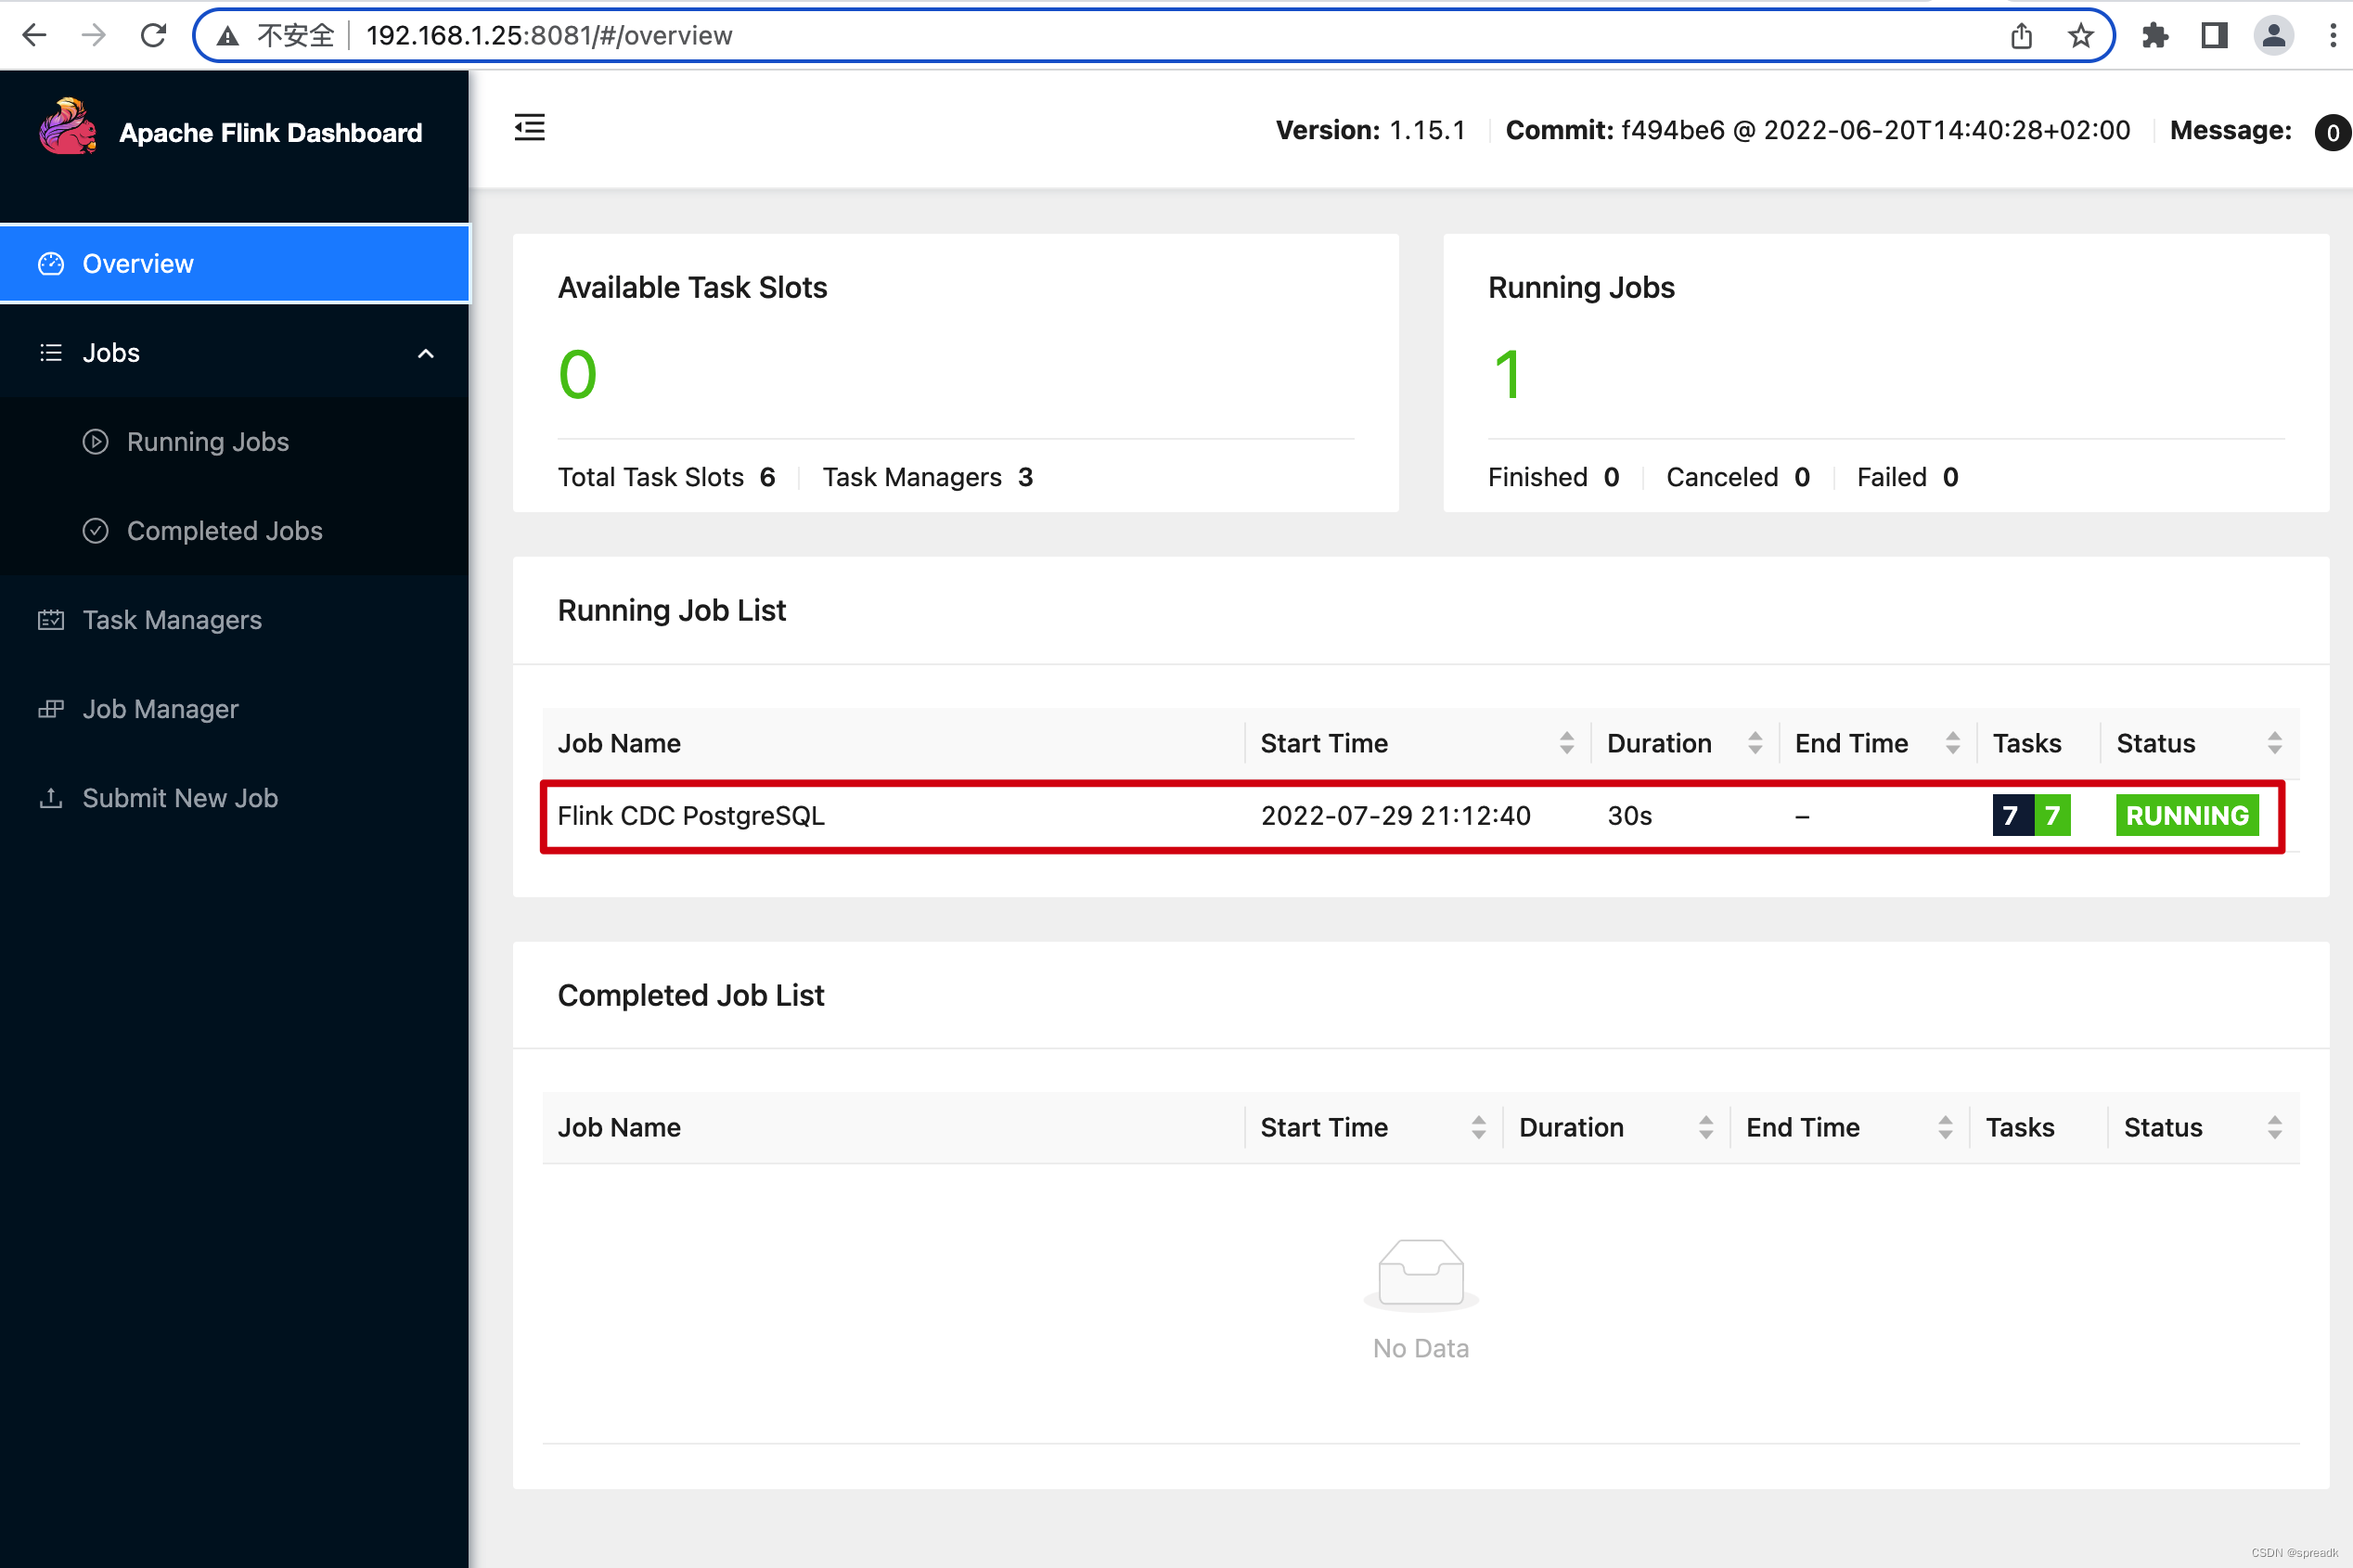Image resolution: width=2353 pixels, height=1568 pixels.
Task: Reload the page with the refresh icon
Action: click(x=153, y=36)
